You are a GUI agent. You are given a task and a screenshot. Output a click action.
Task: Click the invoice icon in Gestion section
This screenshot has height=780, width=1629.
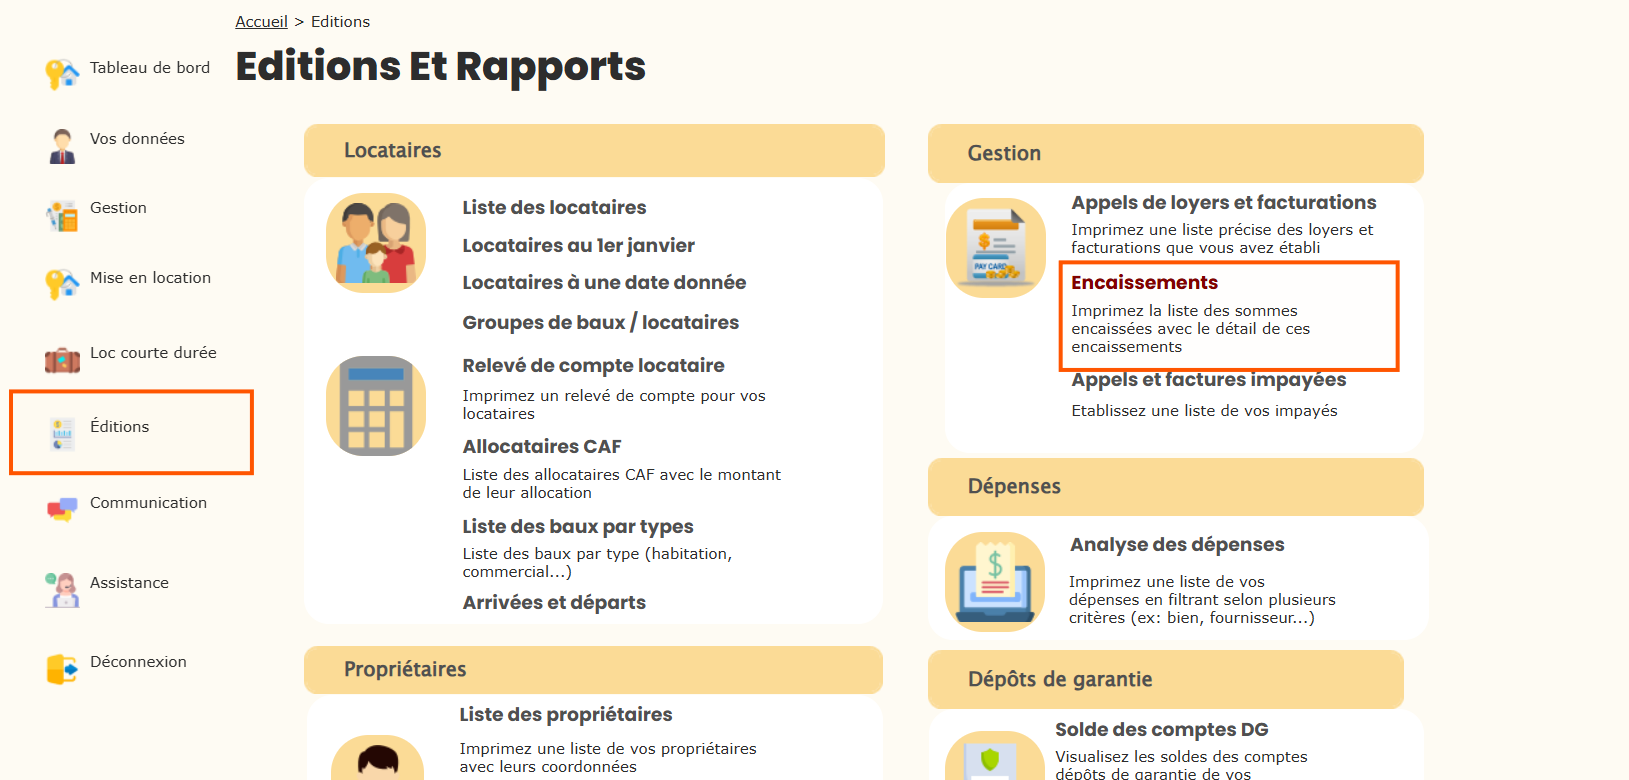[996, 248]
